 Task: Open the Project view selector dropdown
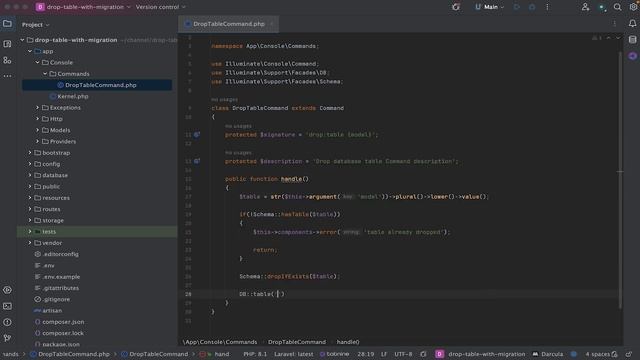pos(36,24)
